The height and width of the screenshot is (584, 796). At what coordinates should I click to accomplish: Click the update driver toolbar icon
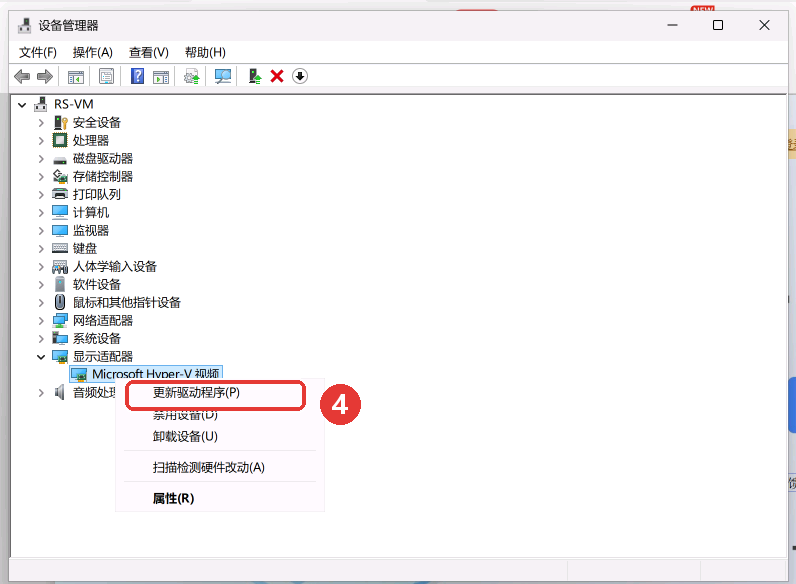(254, 77)
